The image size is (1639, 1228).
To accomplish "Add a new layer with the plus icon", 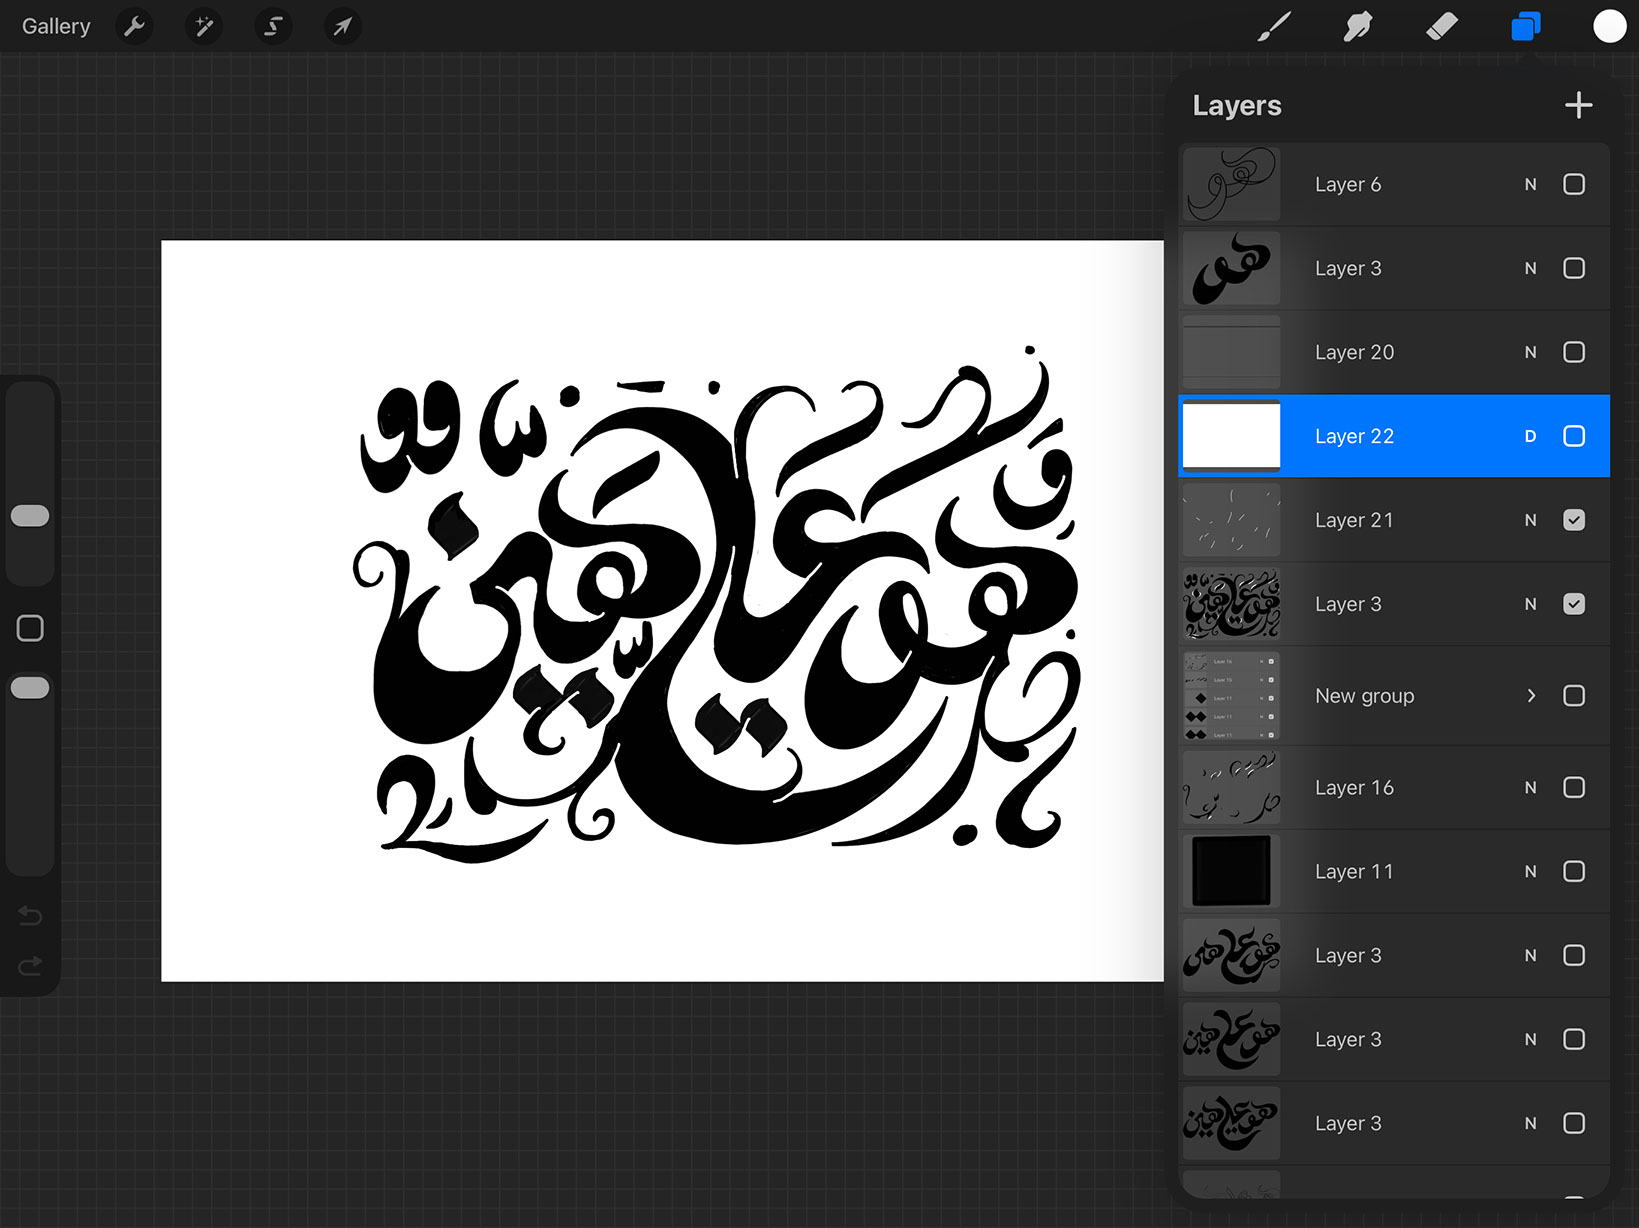I will [1578, 104].
